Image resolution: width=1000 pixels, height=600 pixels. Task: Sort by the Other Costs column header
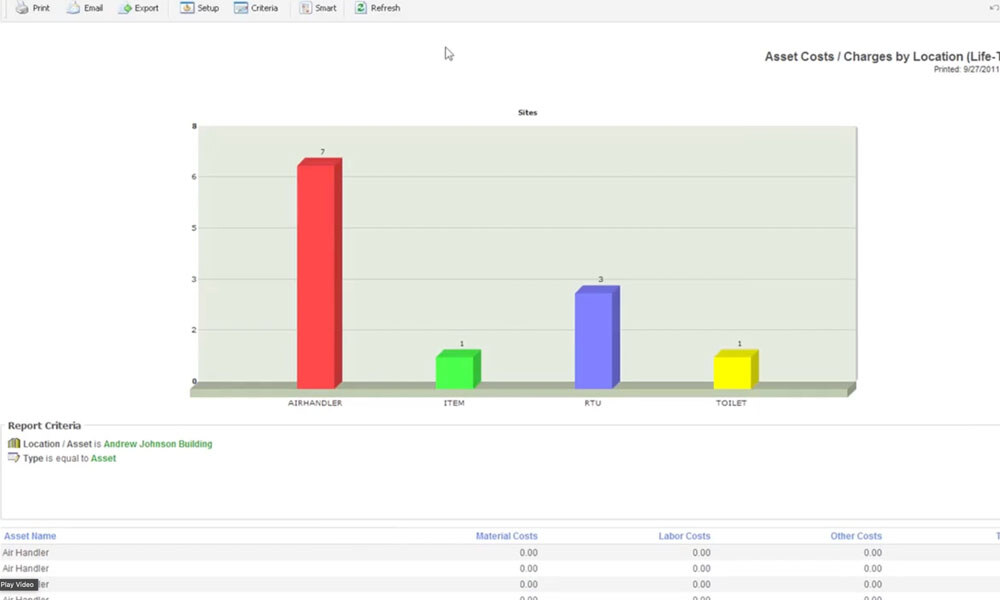click(856, 536)
